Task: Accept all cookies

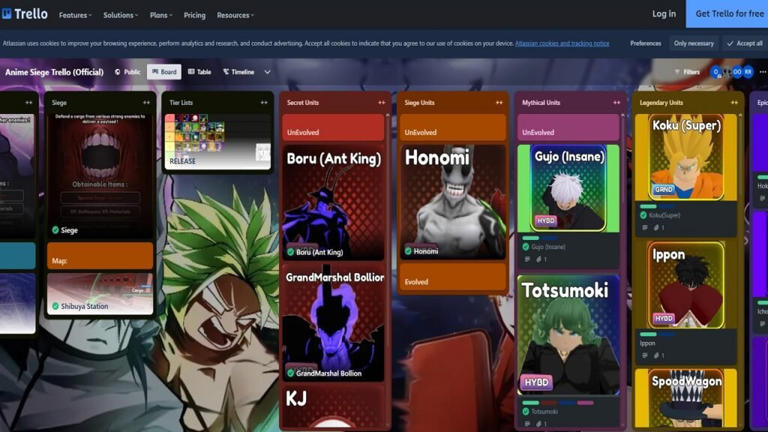Action: (745, 43)
